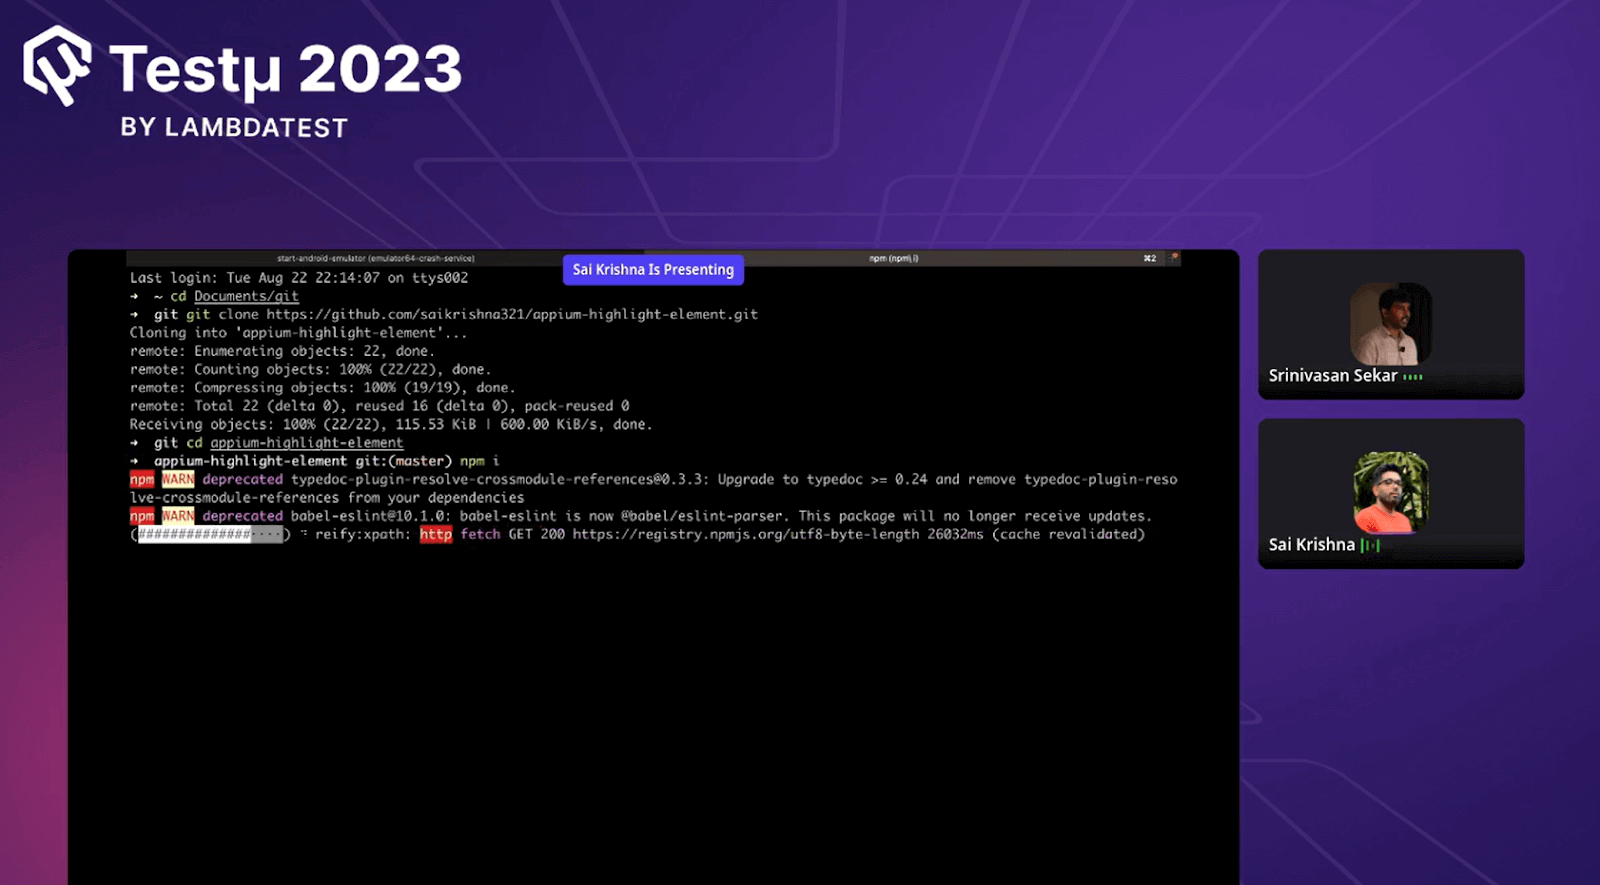Click the first red npm label on the typedoc warning
This screenshot has height=885, width=1600.
coord(142,480)
